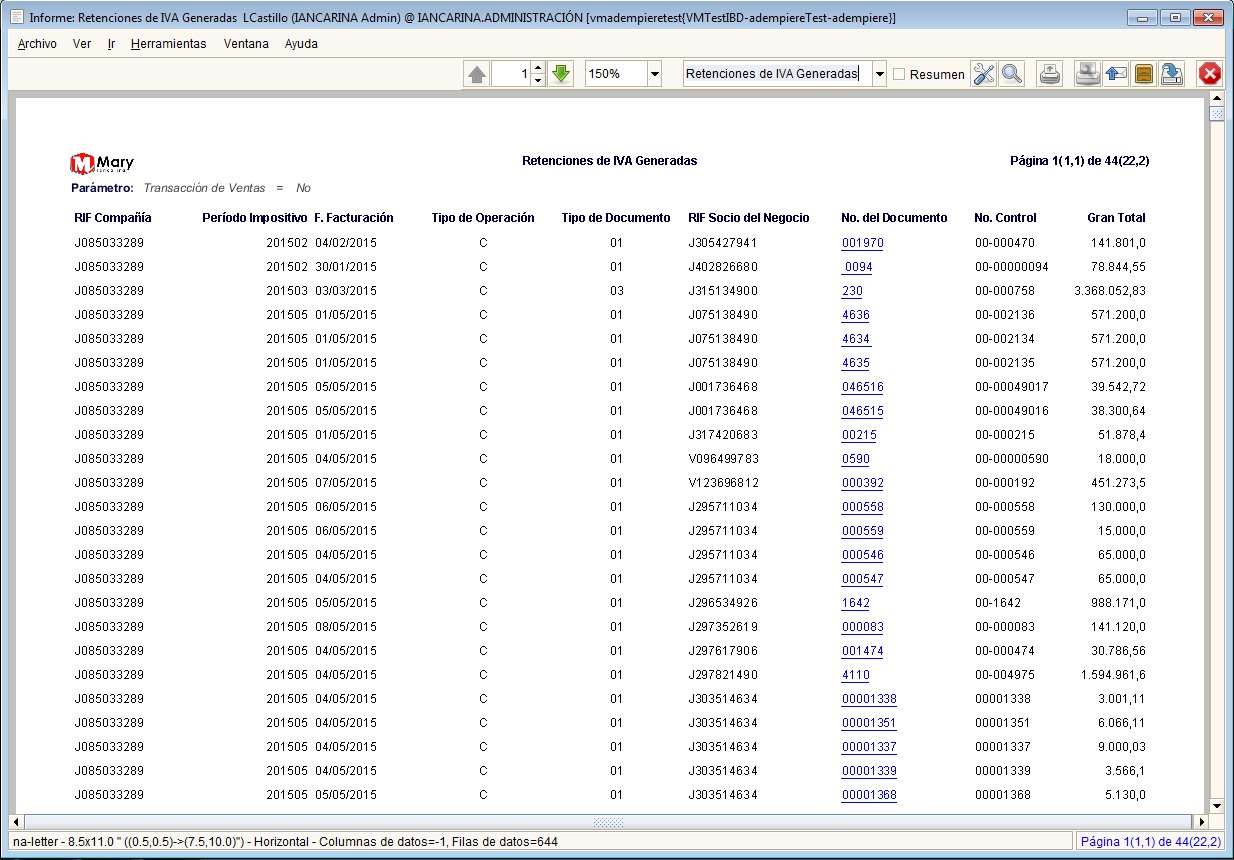Click the date 30/01/2015

pyautogui.click(x=345, y=267)
